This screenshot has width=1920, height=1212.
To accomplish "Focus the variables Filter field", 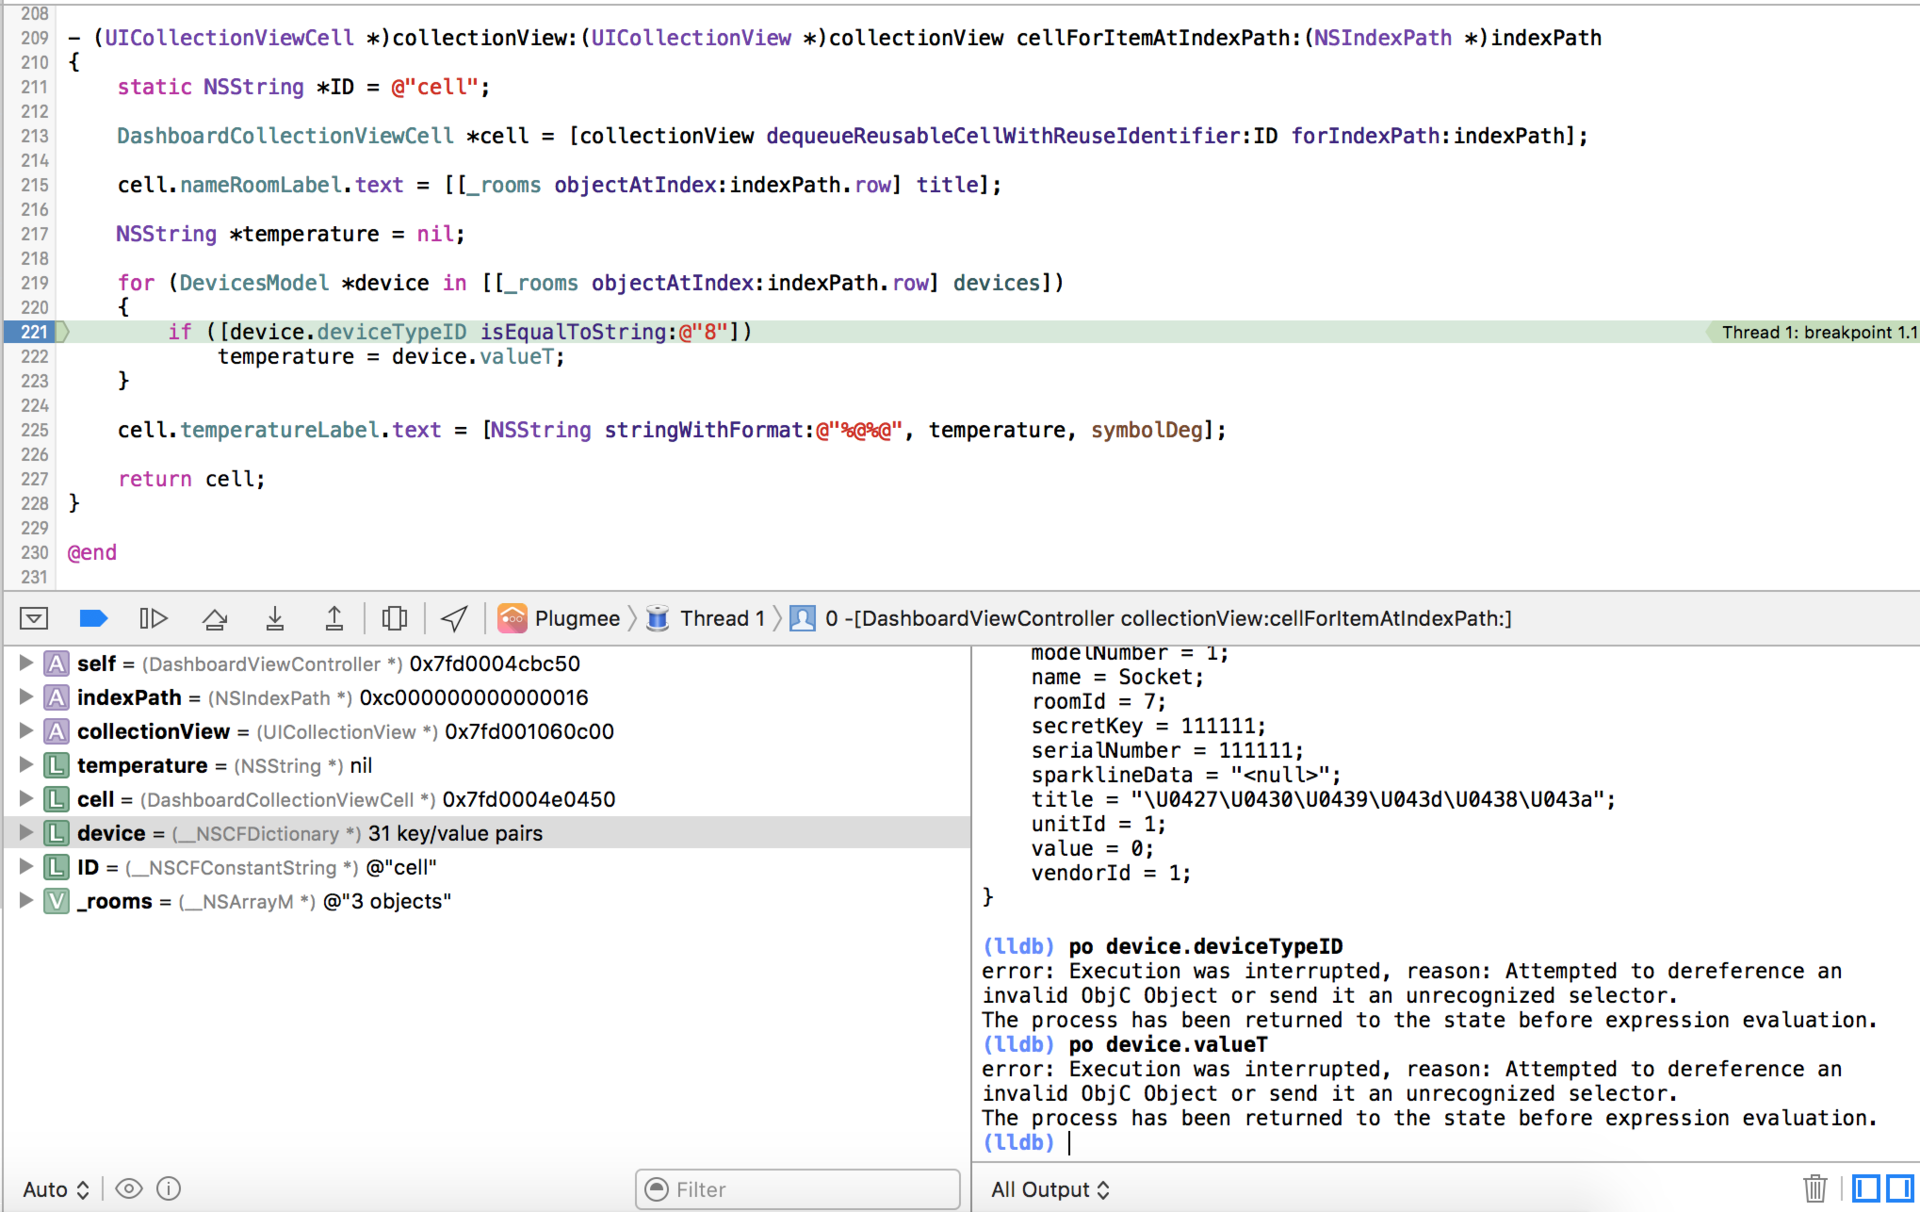I will pos(798,1189).
